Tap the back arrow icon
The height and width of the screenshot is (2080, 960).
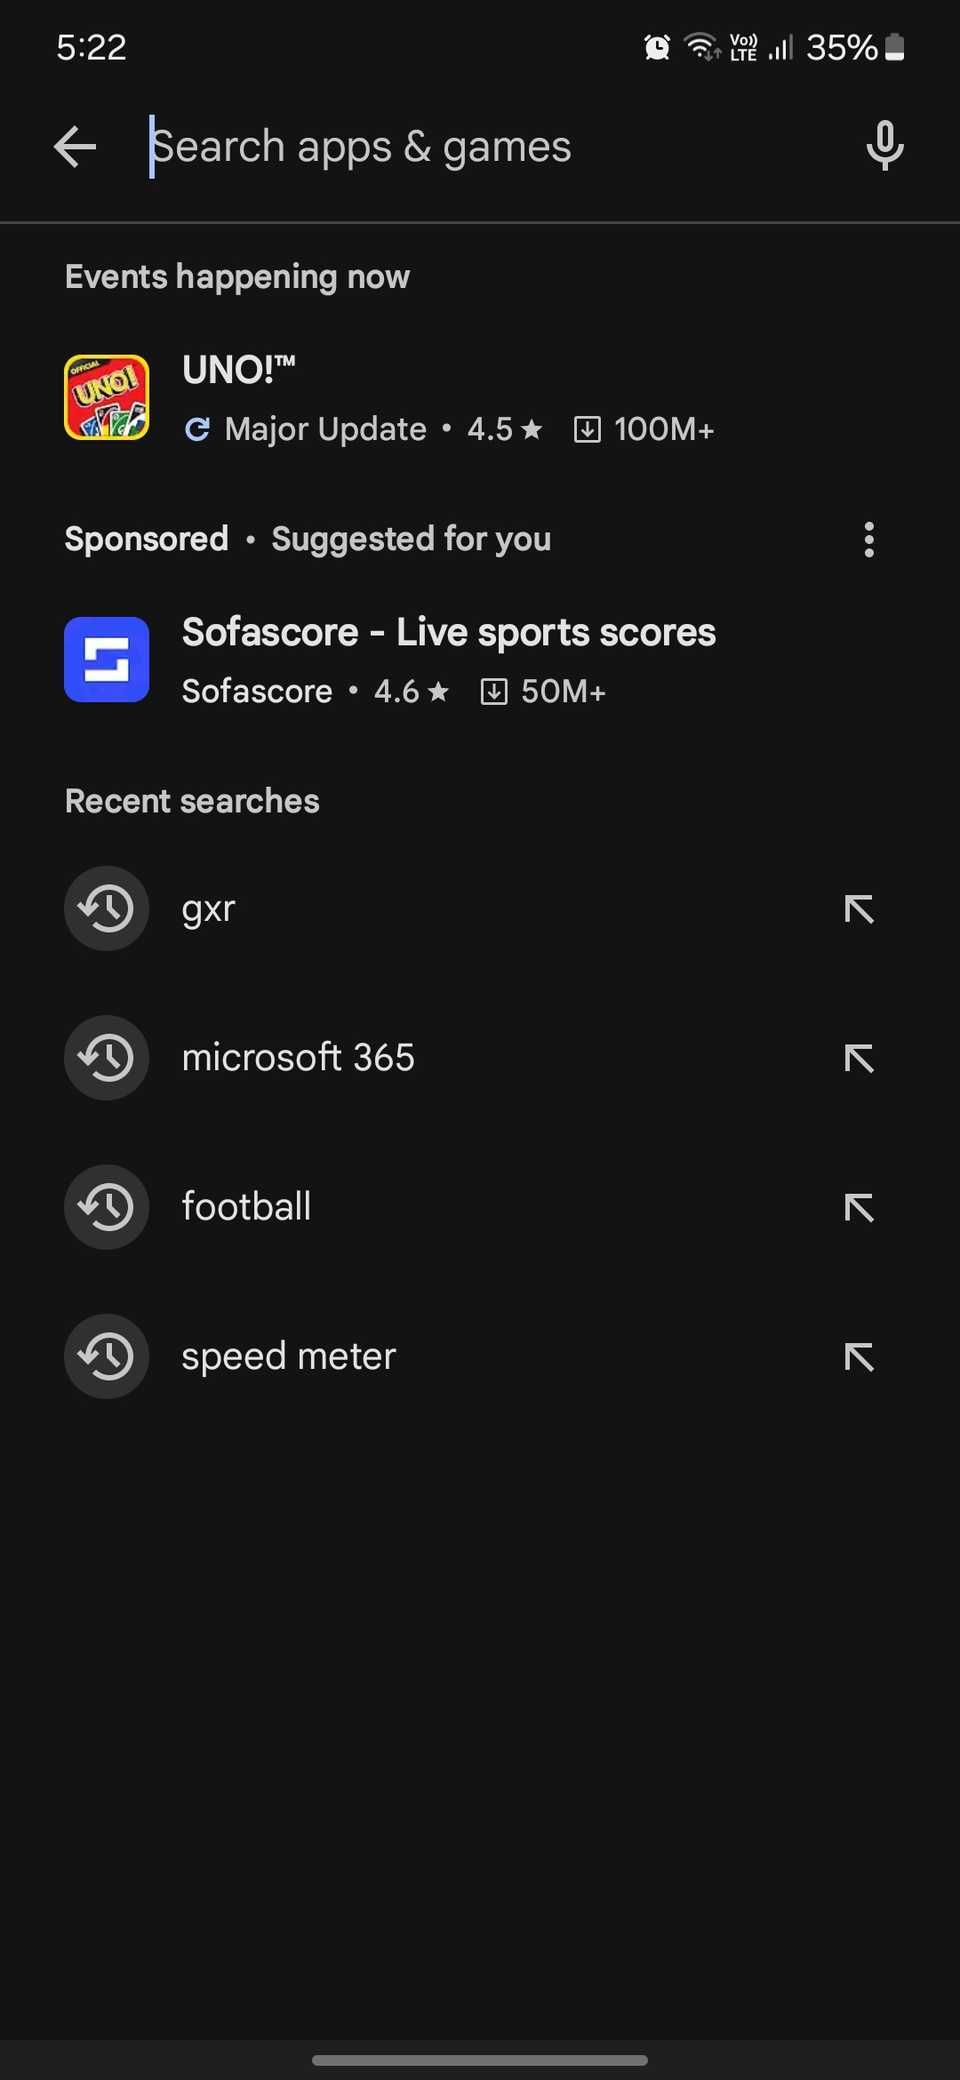[75, 147]
